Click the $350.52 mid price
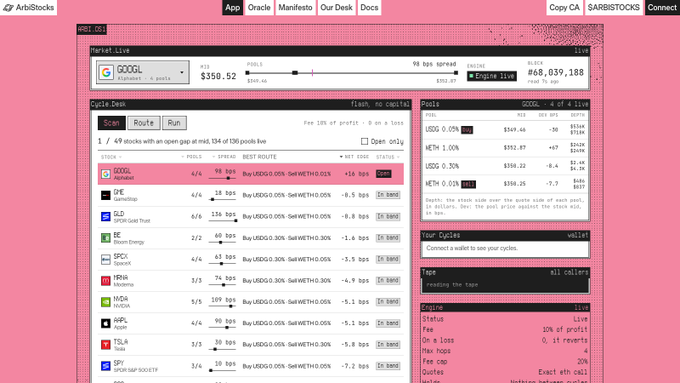The height and width of the screenshot is (383, 680). pos(218,76)
